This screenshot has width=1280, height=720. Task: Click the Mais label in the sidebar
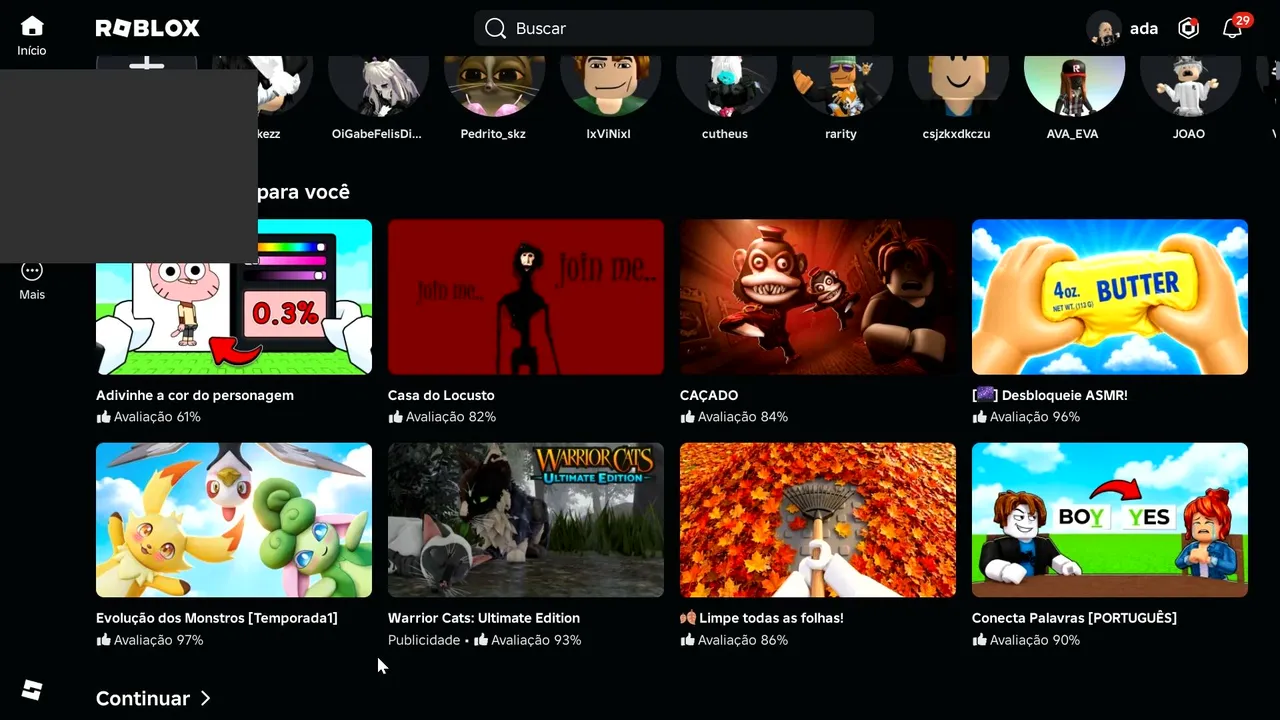(32, 295)
